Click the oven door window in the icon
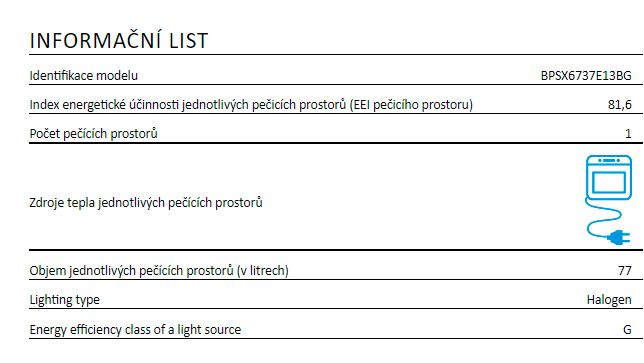Image resolution: width=644 pixels, height=363 pixels. point(609,182)
